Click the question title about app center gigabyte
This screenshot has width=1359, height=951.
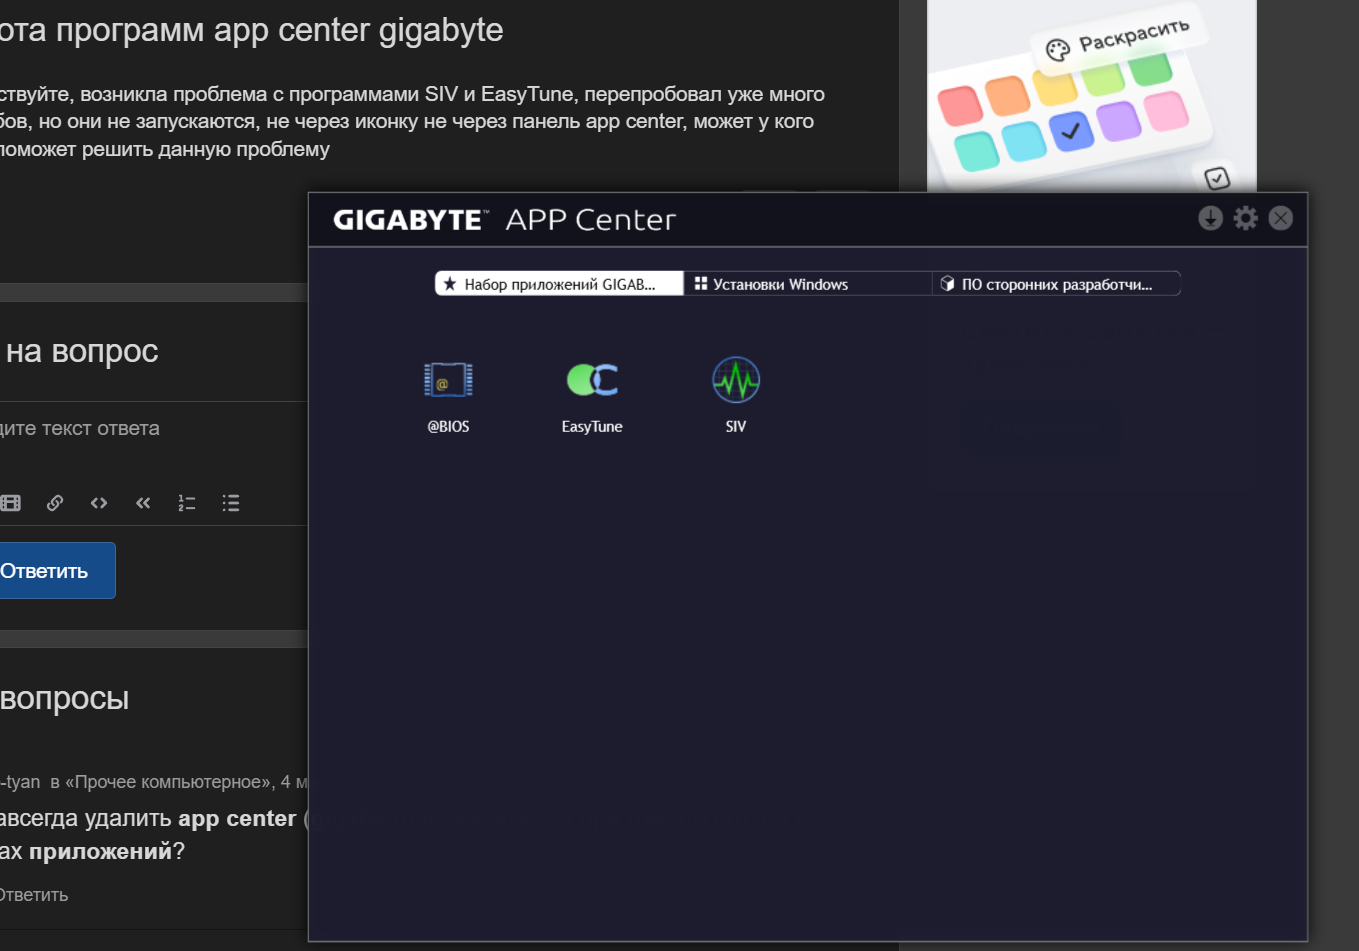pyautogui.click(x=251, y=30)
